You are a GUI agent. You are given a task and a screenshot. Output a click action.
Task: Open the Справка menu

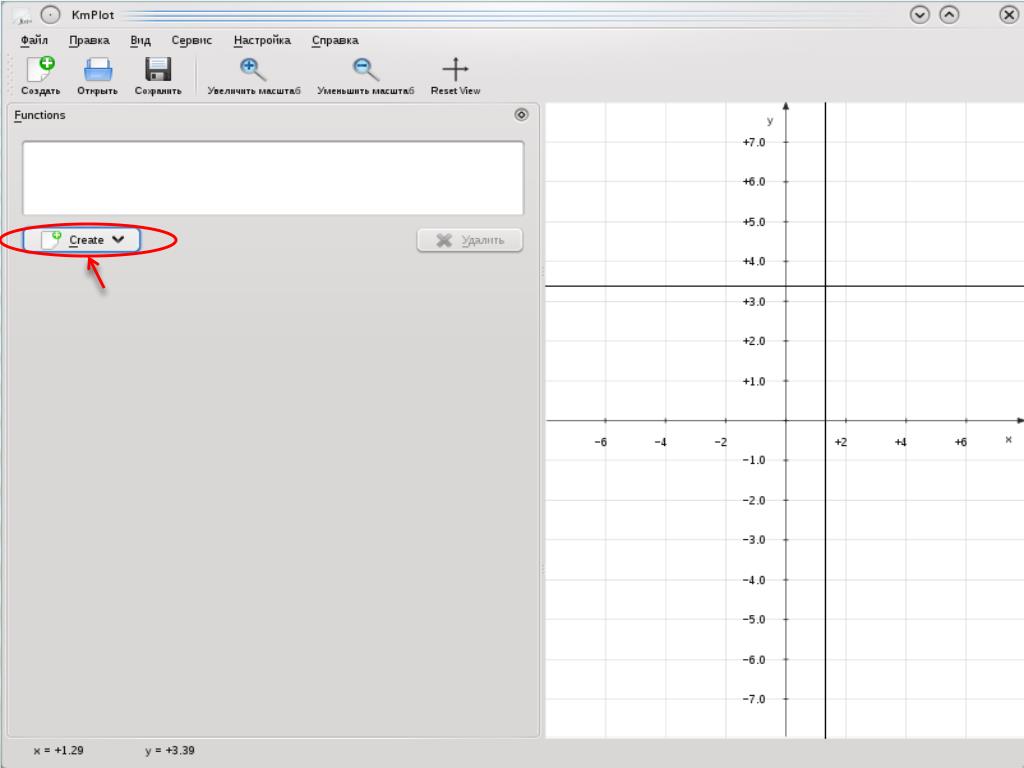(x=335, y=40)
